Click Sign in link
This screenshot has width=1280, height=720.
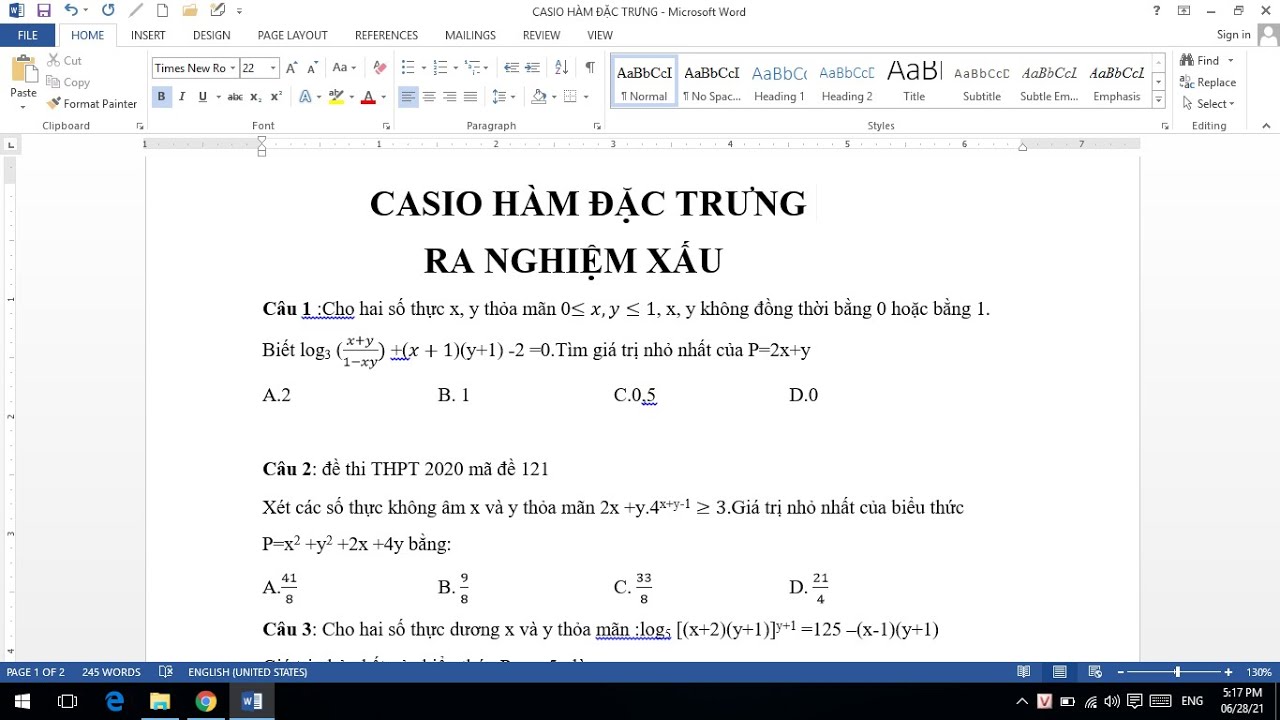click(1233, 35)
